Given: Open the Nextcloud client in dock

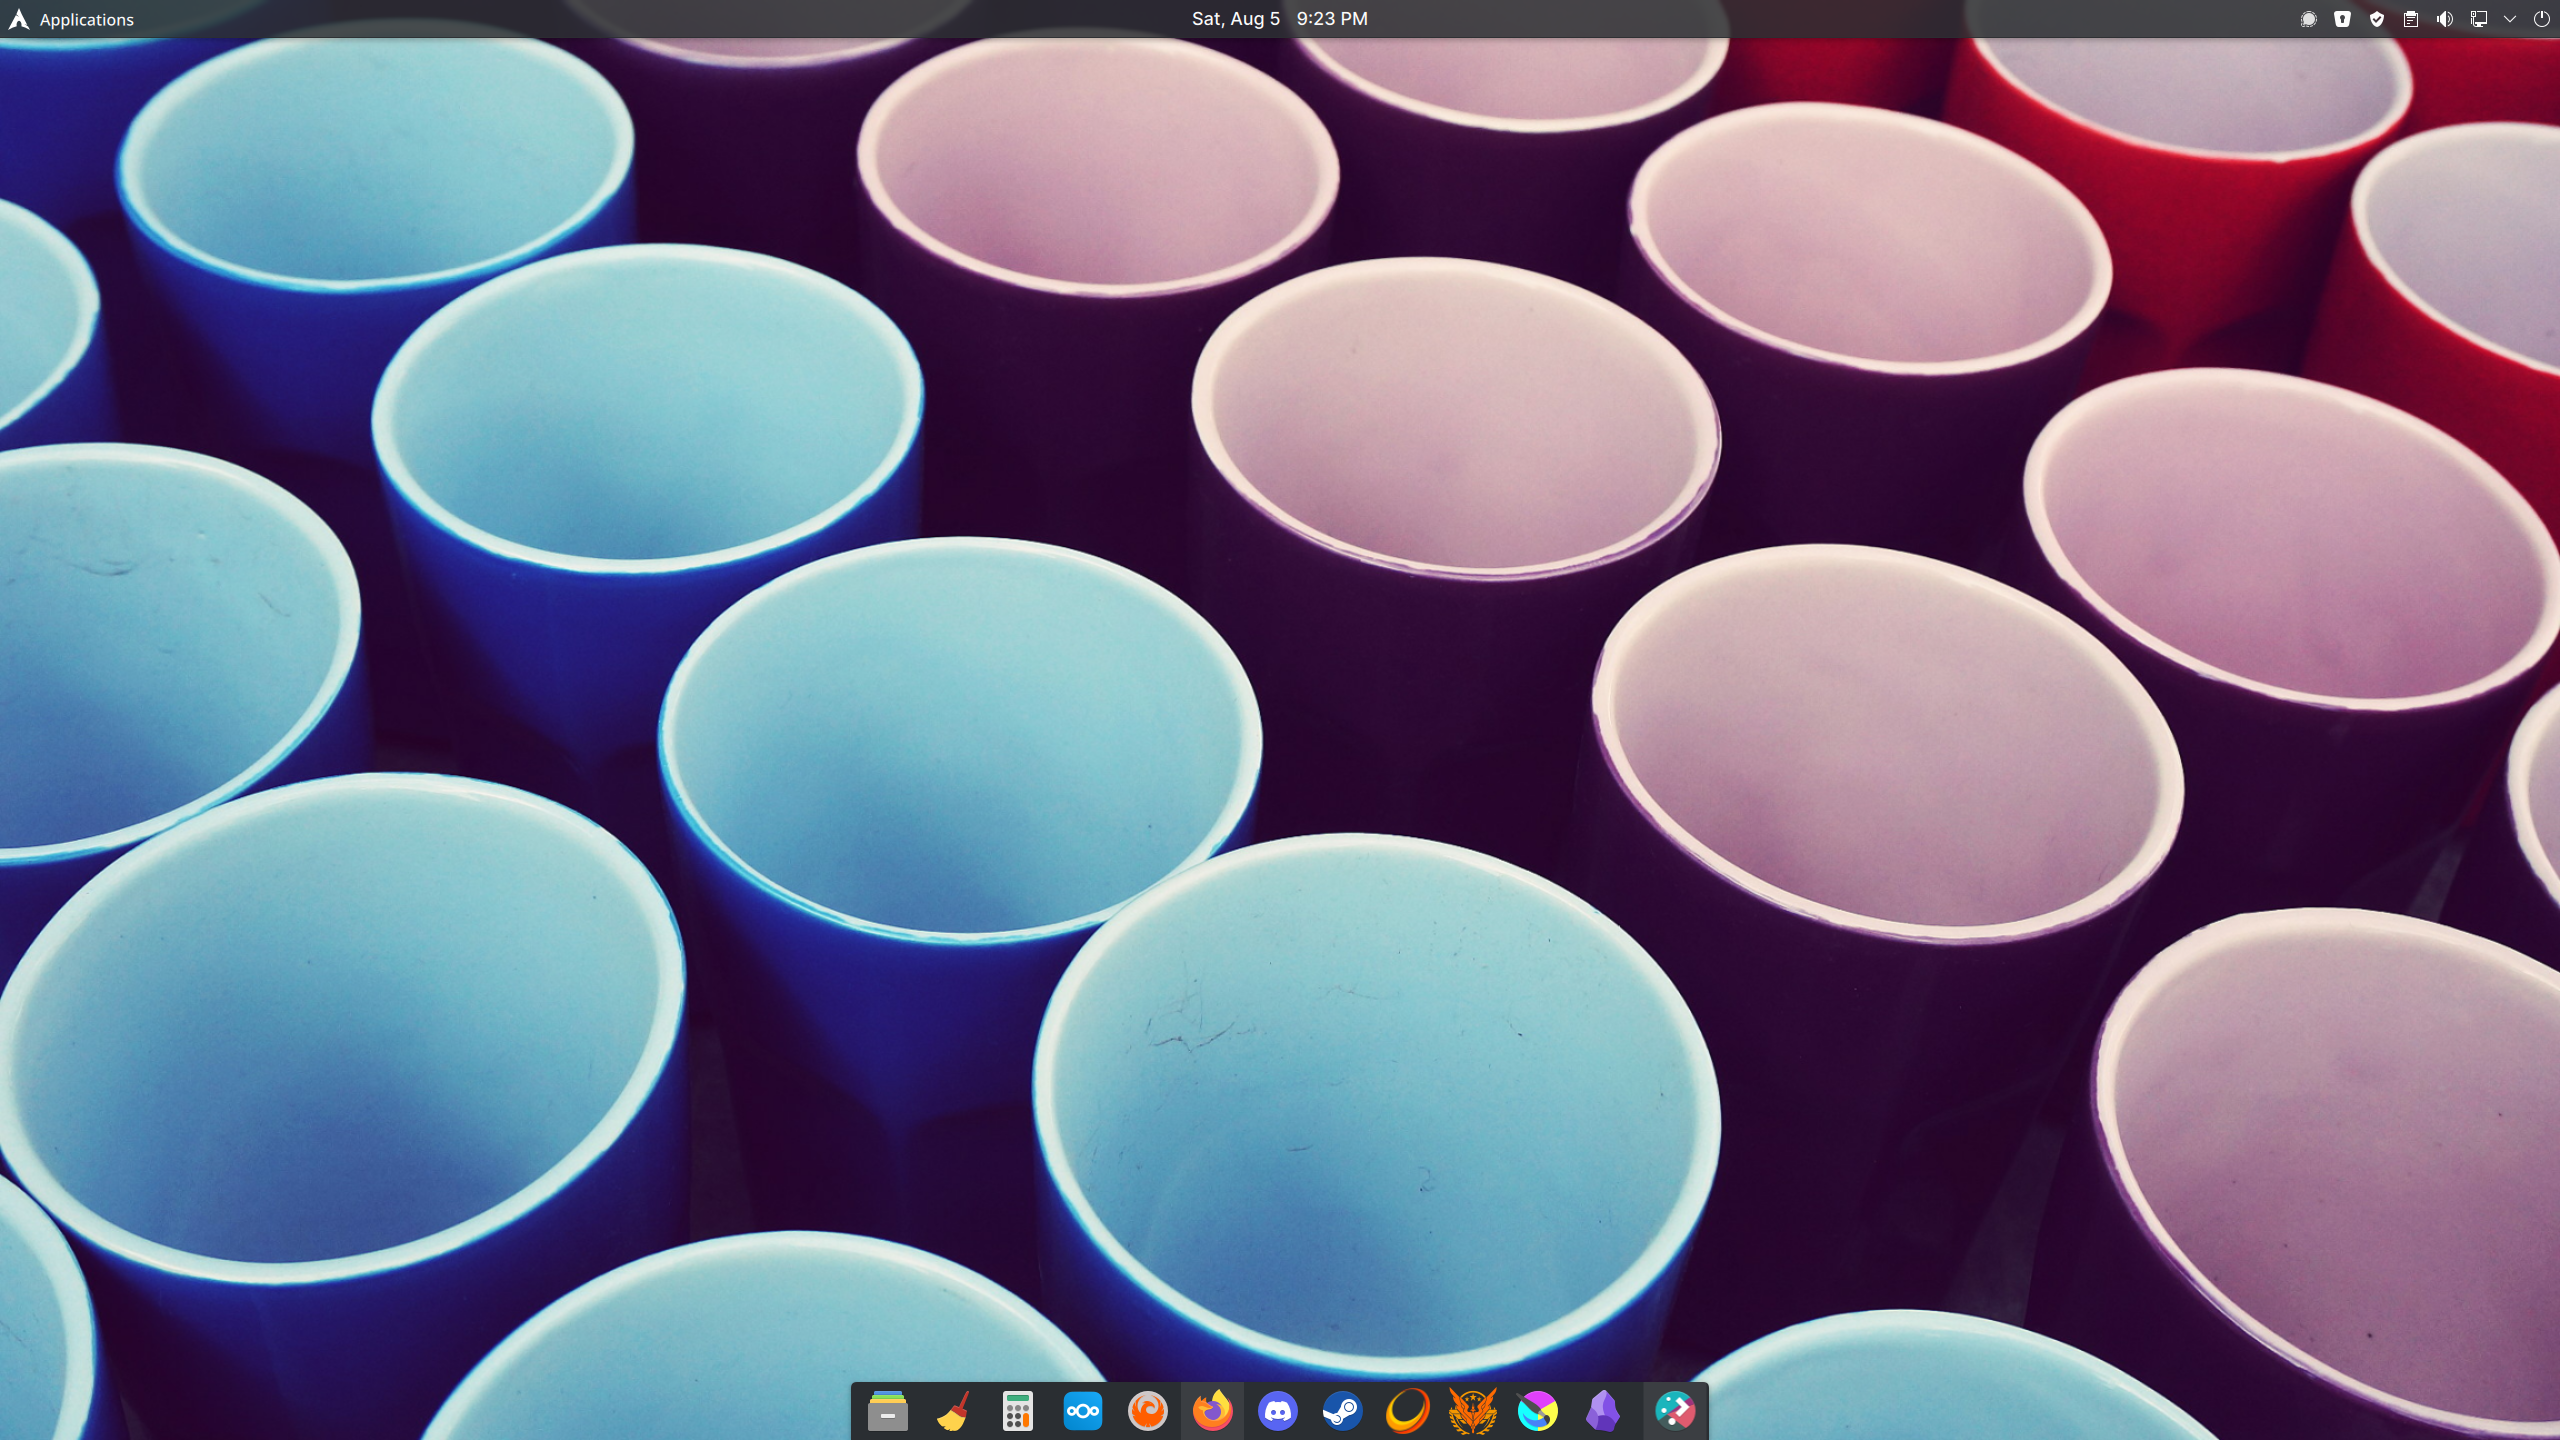Looking at the screenshot, I should click(x=1082, y=1411).
